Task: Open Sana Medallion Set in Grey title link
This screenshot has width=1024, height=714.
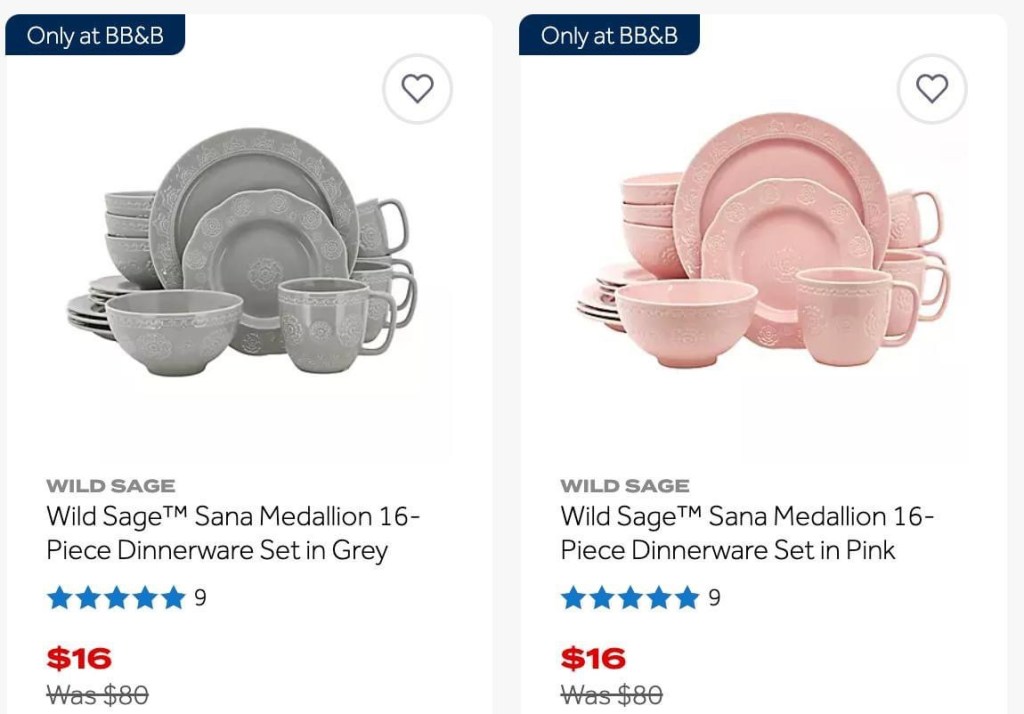Action: tap(232, 533)
